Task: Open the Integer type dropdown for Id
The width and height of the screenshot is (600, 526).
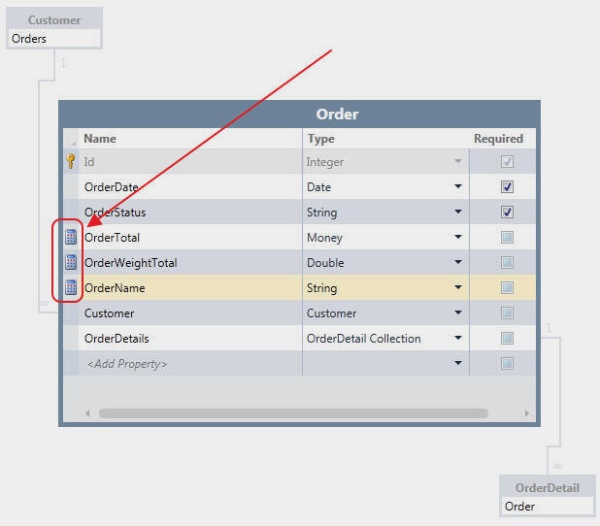Action: 458,161
